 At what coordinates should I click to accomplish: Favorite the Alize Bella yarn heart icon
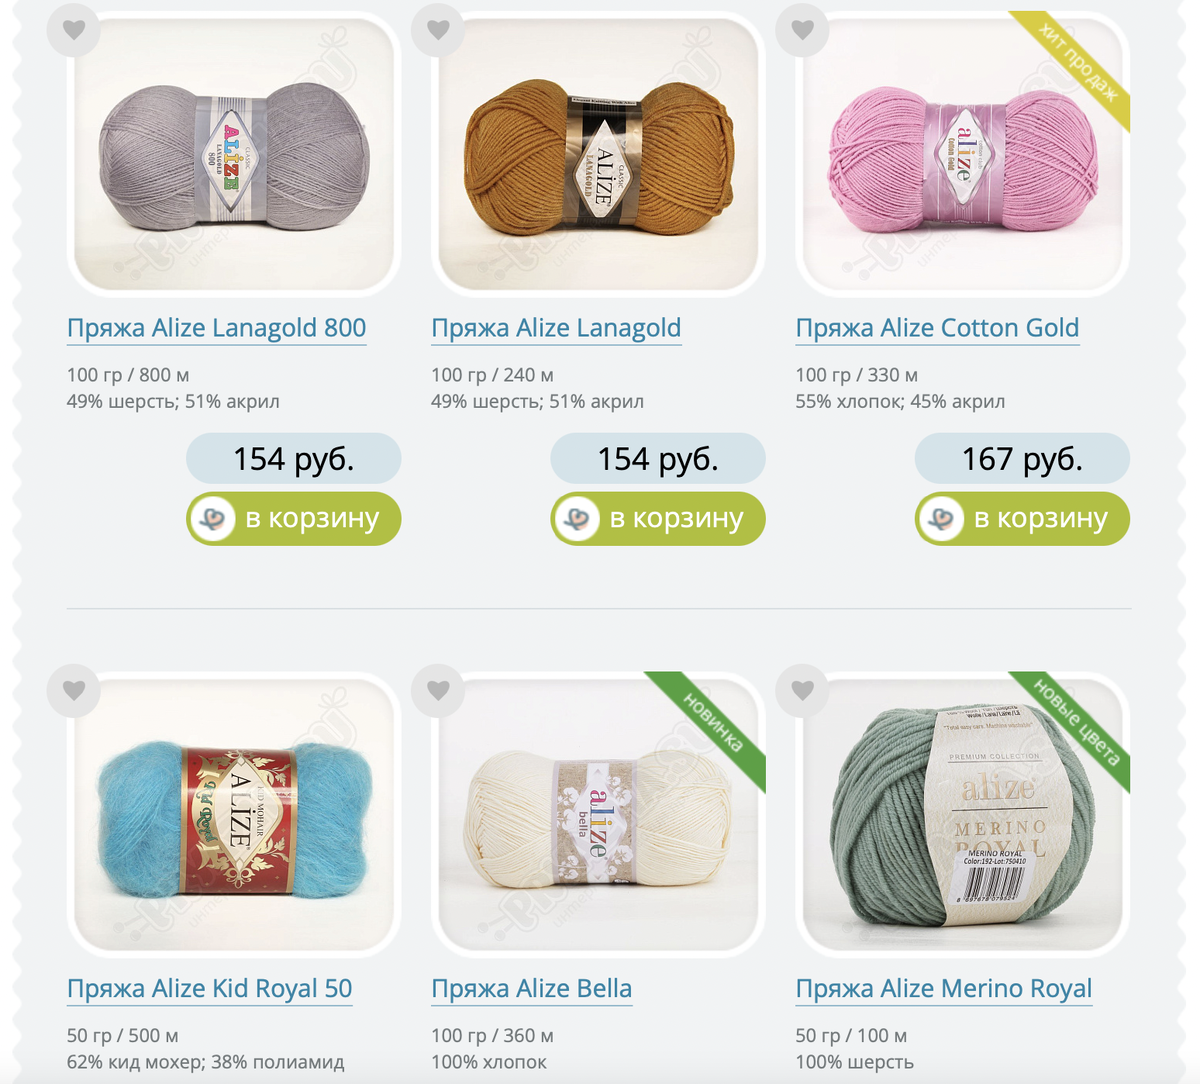point(438,690)
